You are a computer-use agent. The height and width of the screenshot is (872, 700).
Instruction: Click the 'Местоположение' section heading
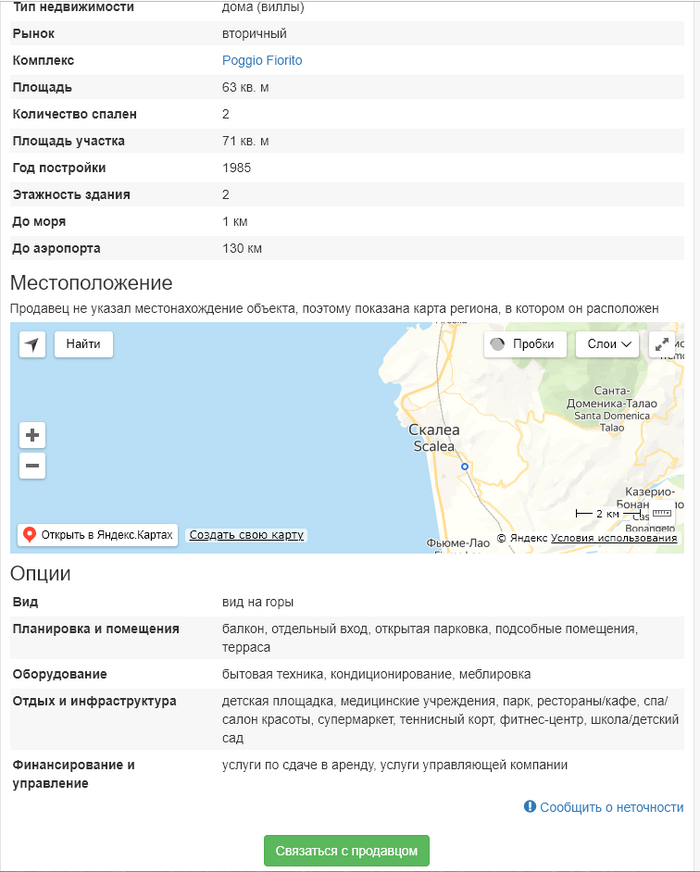(92, 283)
